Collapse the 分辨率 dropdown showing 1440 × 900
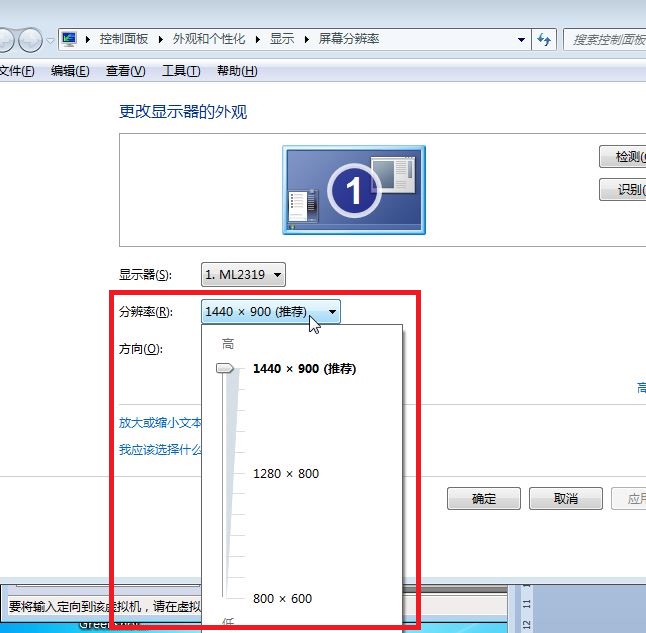The height and width of the screenshot is (633, 646). click(271, 312)
